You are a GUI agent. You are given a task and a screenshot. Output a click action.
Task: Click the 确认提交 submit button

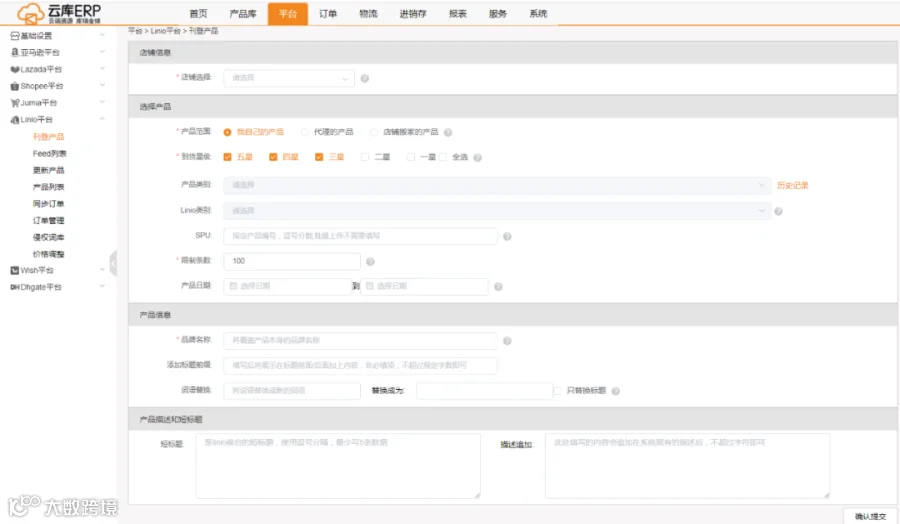point(870,517)
